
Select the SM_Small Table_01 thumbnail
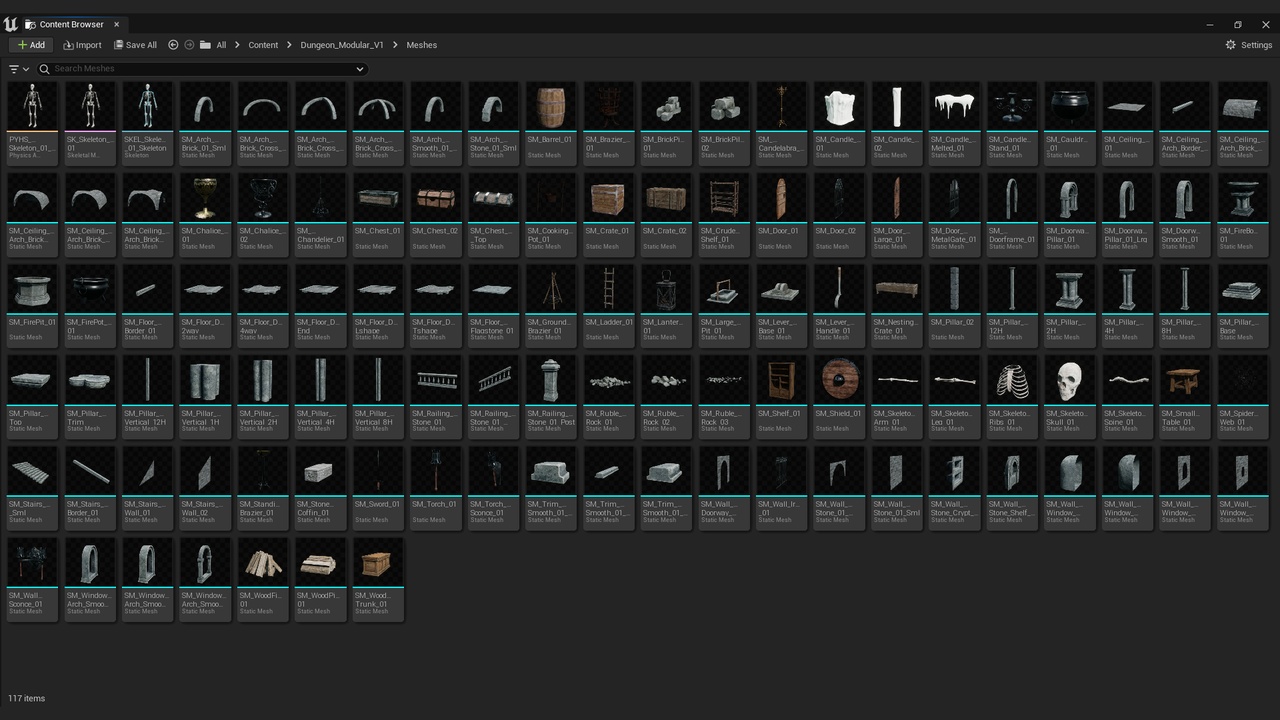[x=1185, y=380]
